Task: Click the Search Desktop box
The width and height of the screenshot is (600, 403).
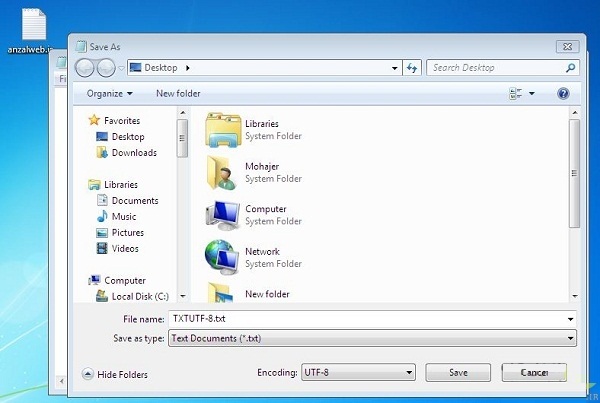Action: click(x=496, y=68)
